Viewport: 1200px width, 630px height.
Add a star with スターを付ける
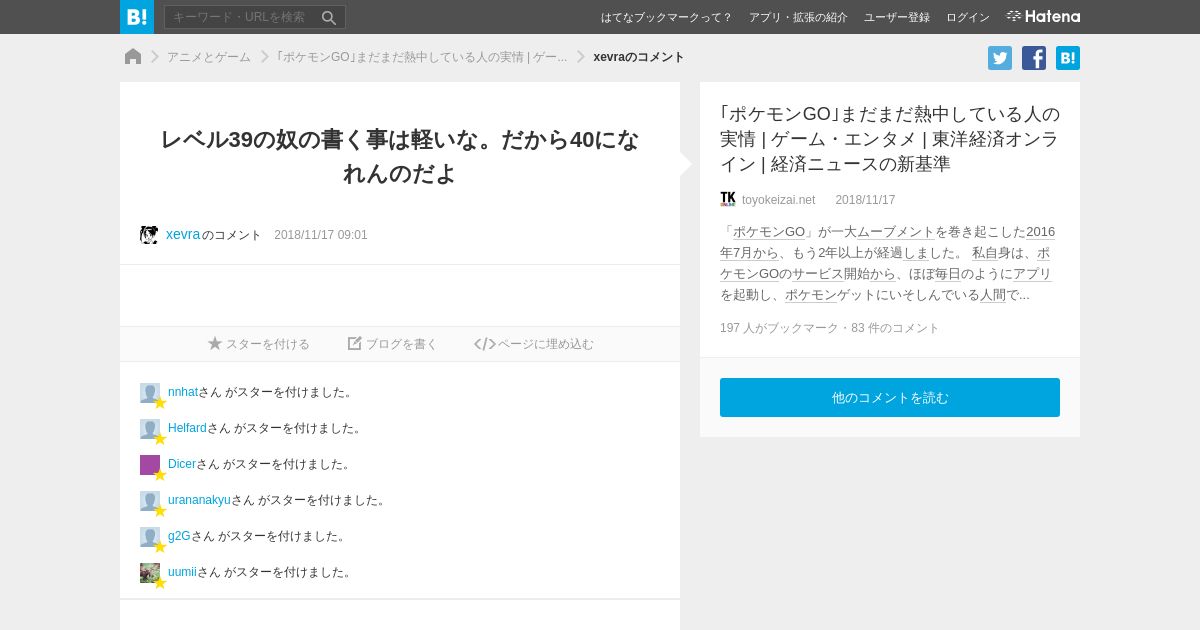pos(259,344)
